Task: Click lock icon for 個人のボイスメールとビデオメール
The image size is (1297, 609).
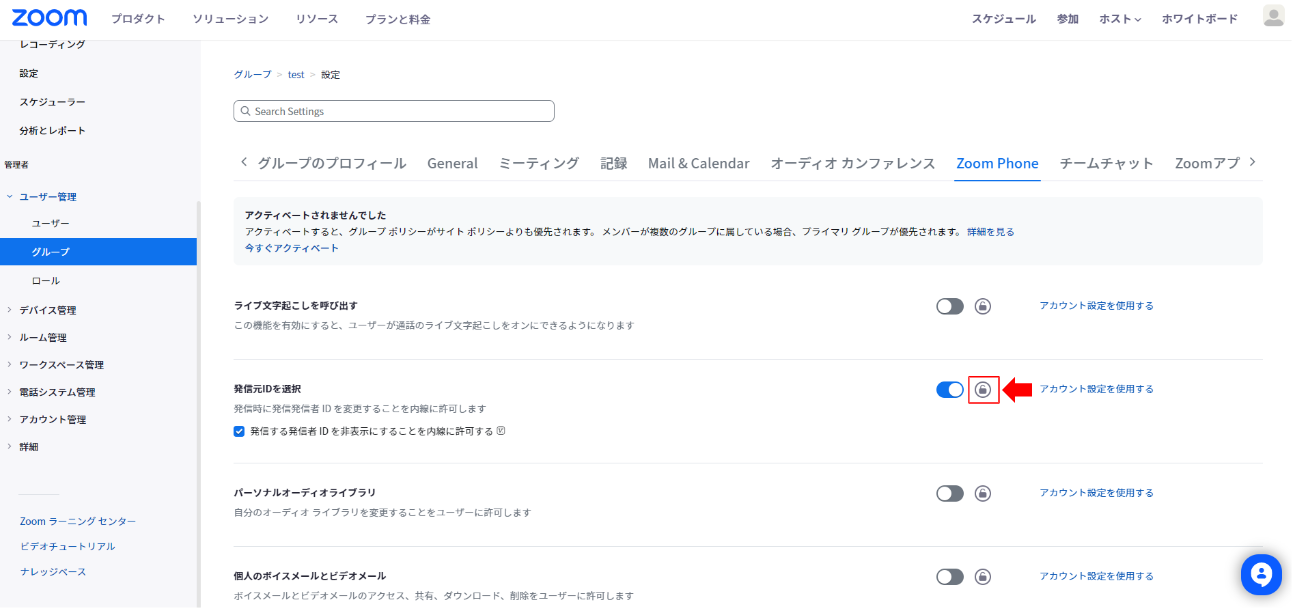Action: pyautogui.click(x=983, y=576)
